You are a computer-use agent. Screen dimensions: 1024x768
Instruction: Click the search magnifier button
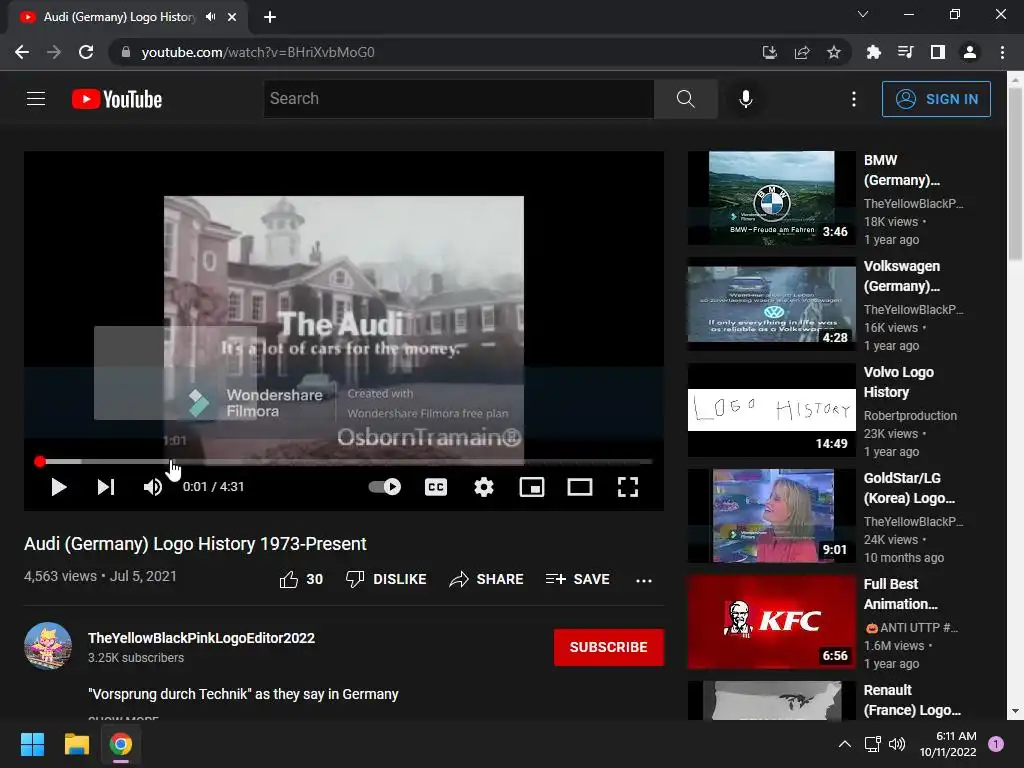point(685,99)
